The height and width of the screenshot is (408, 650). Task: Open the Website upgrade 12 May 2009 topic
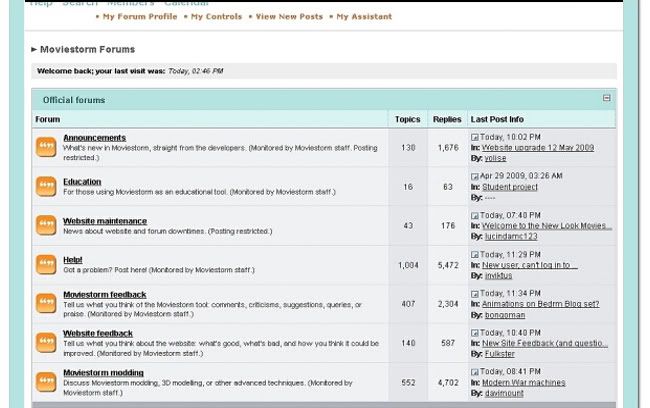538,148
